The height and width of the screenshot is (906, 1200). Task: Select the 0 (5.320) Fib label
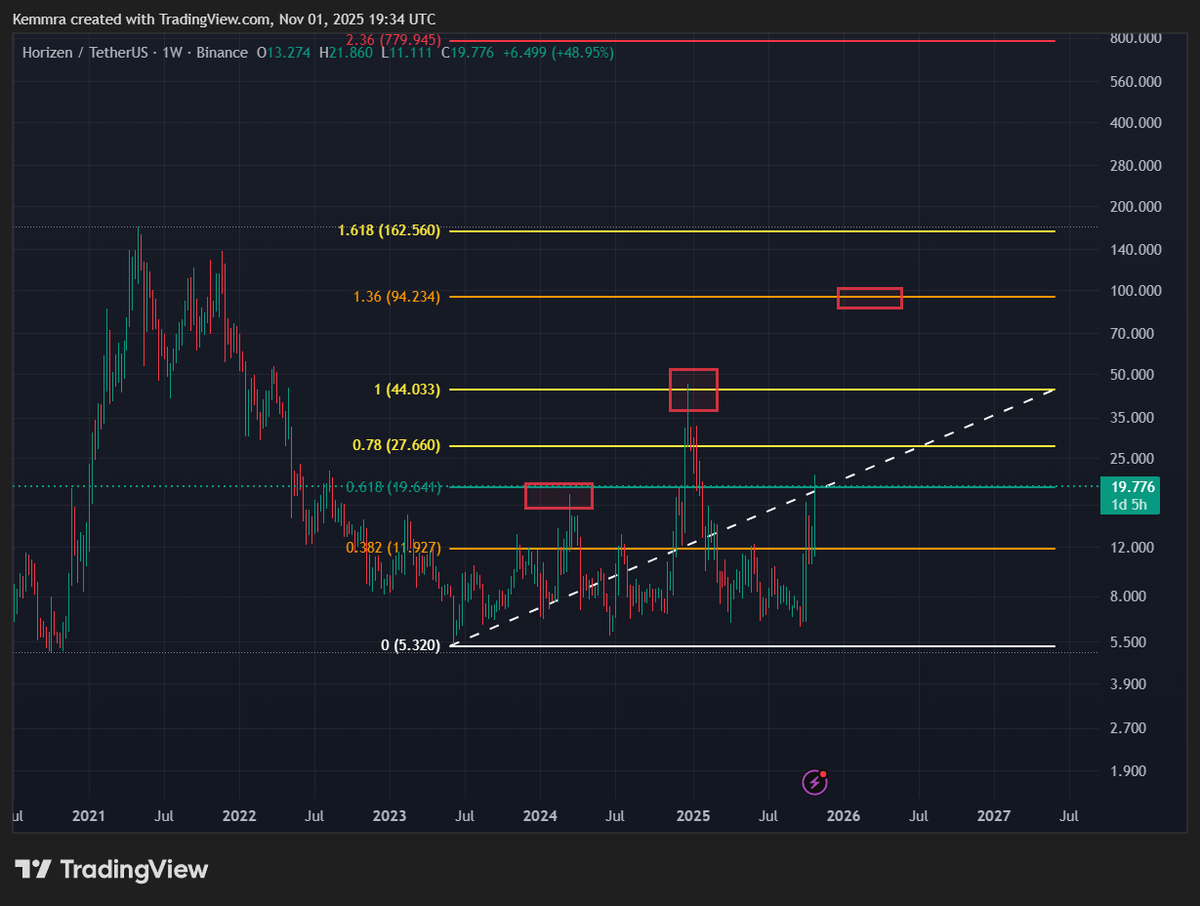410,645
